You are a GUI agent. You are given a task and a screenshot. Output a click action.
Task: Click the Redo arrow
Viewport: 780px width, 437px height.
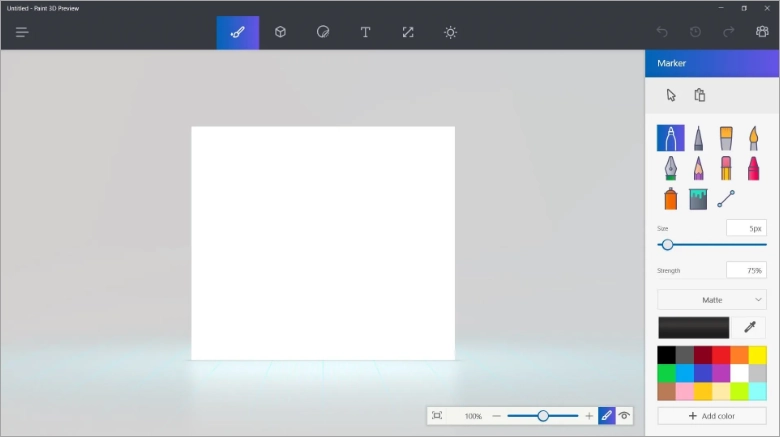[728, 32]
